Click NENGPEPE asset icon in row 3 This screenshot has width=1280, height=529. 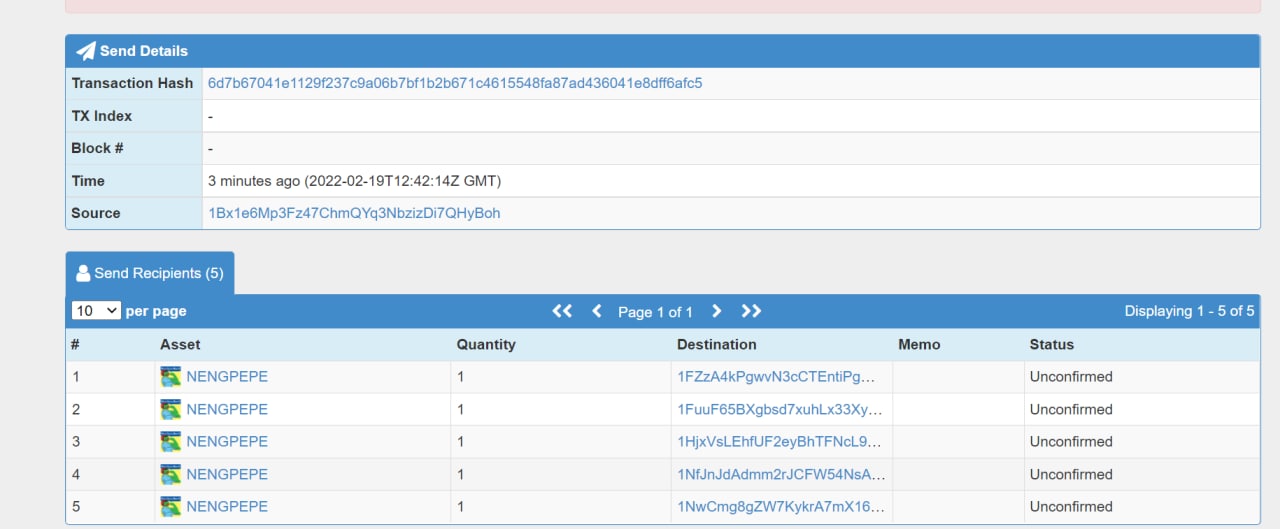click(x=171, y=441)
